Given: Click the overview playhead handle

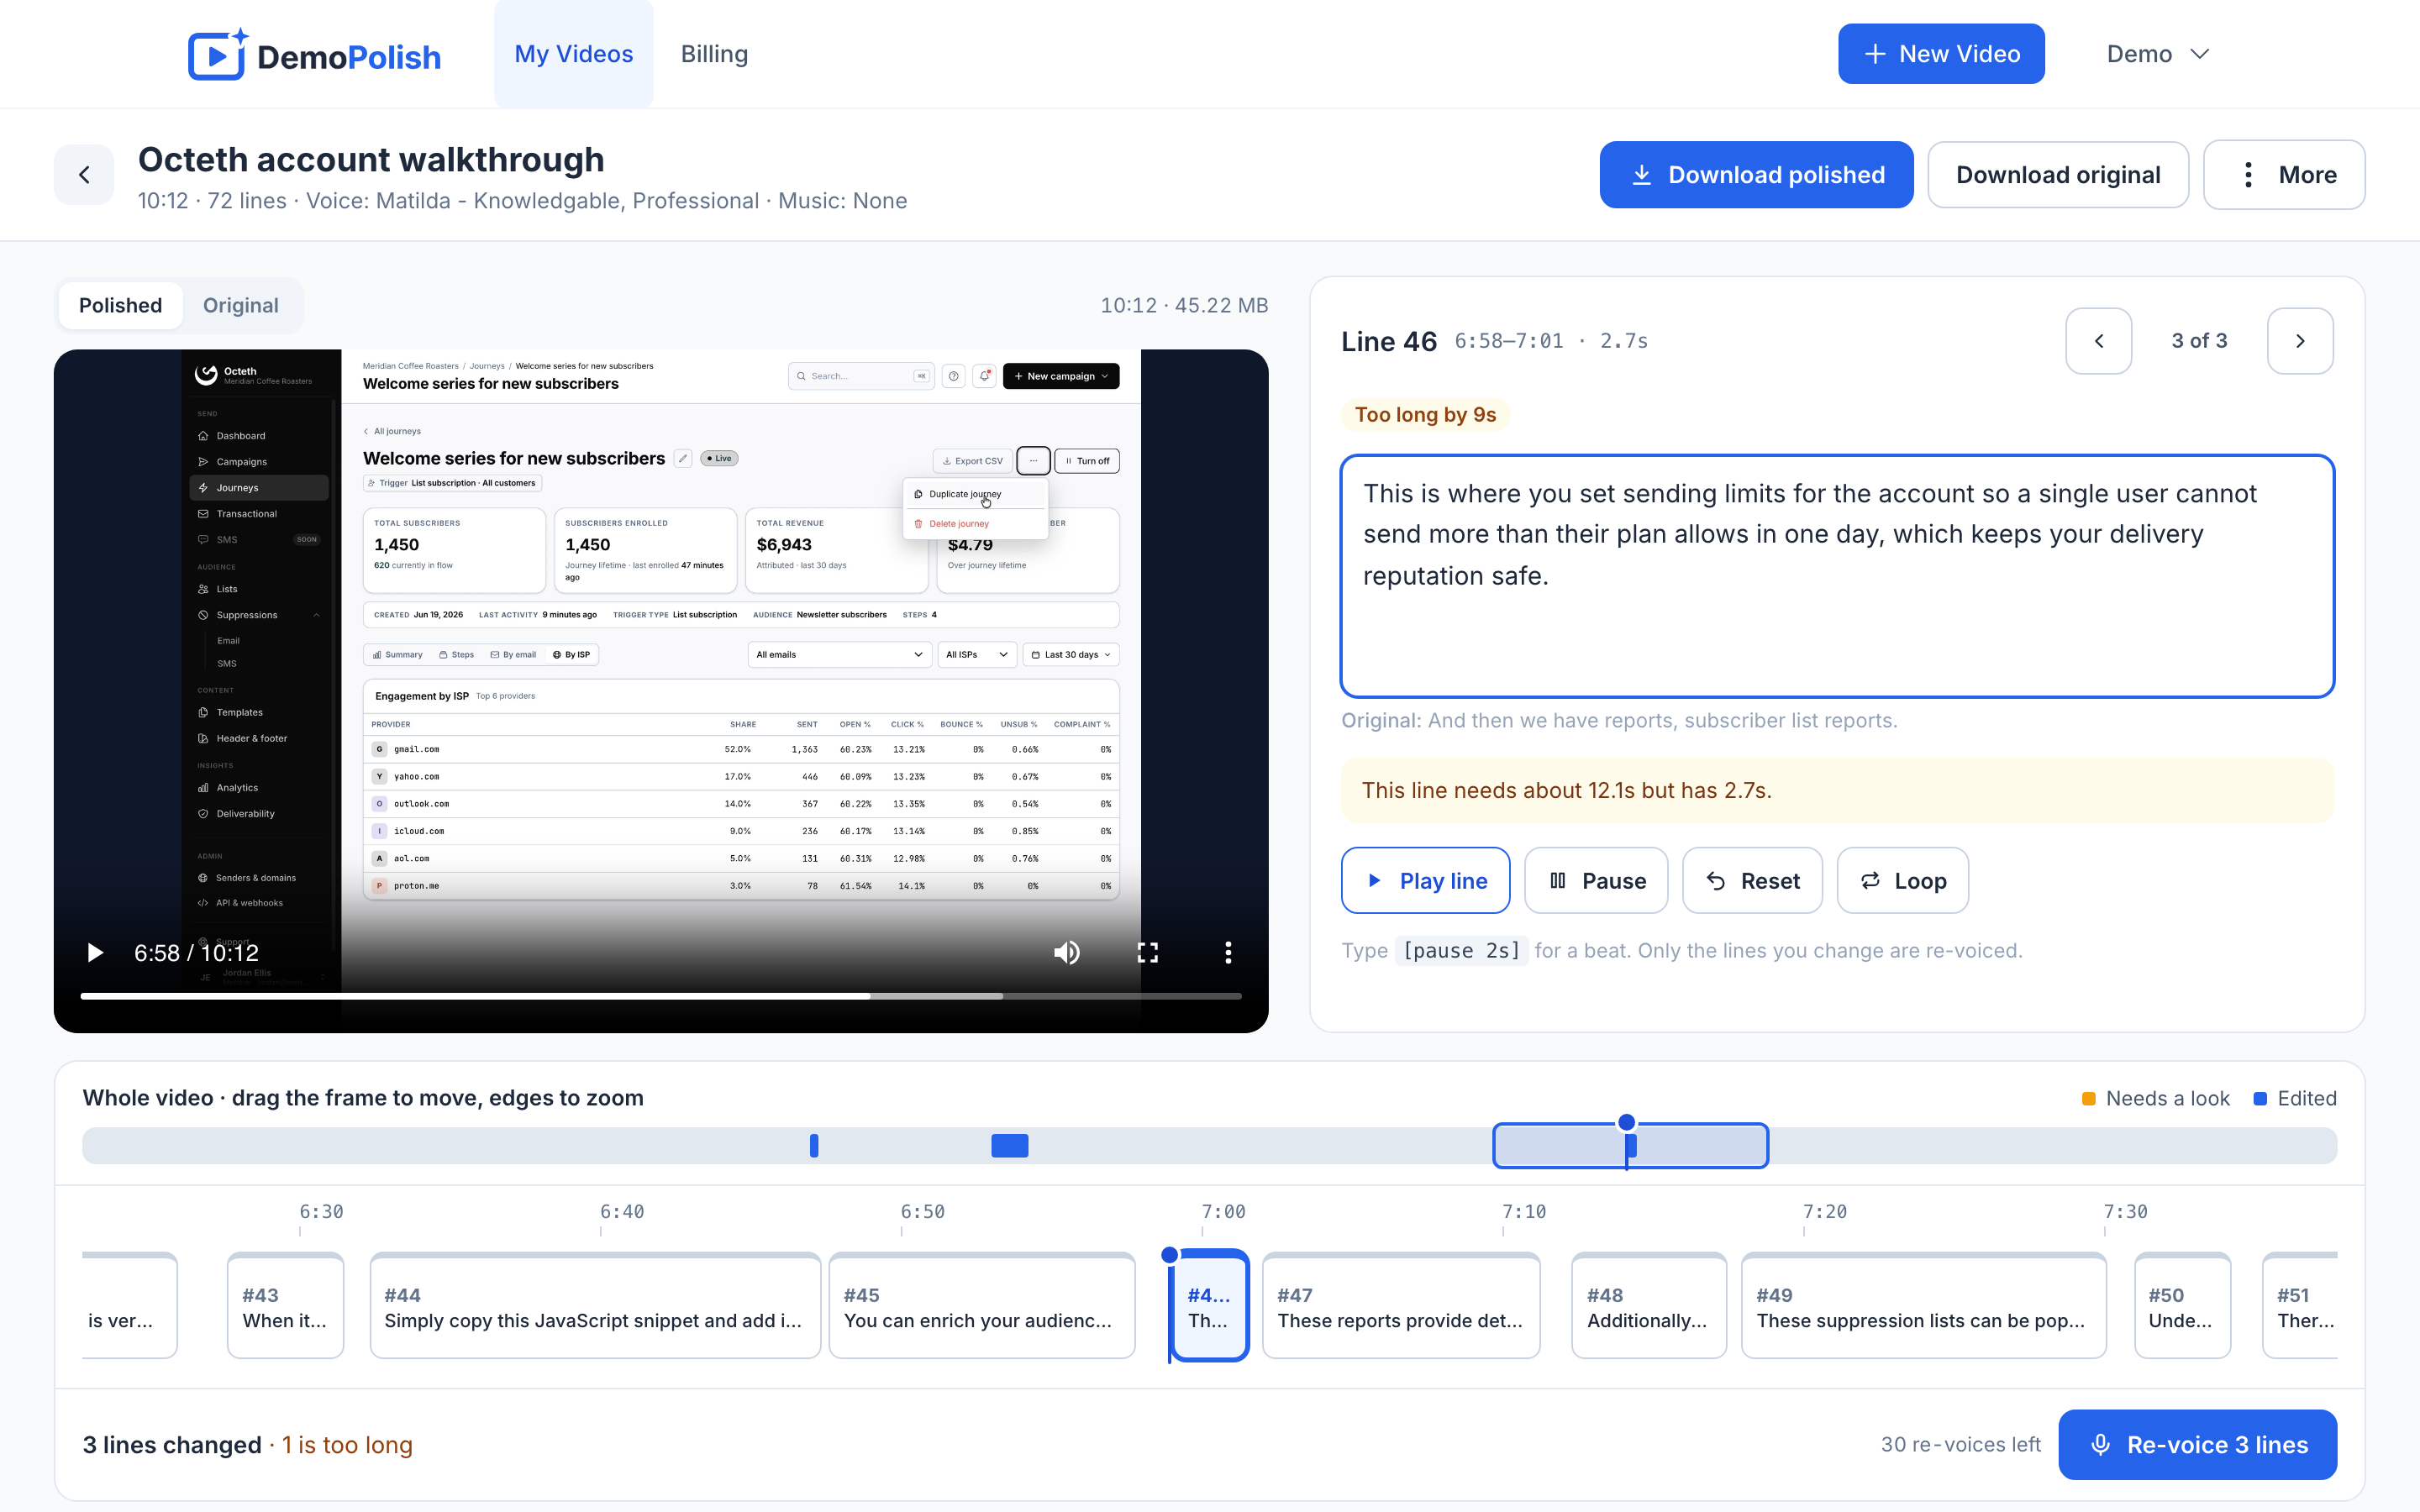Looking at the screenshot, I should [1627, 1123].
